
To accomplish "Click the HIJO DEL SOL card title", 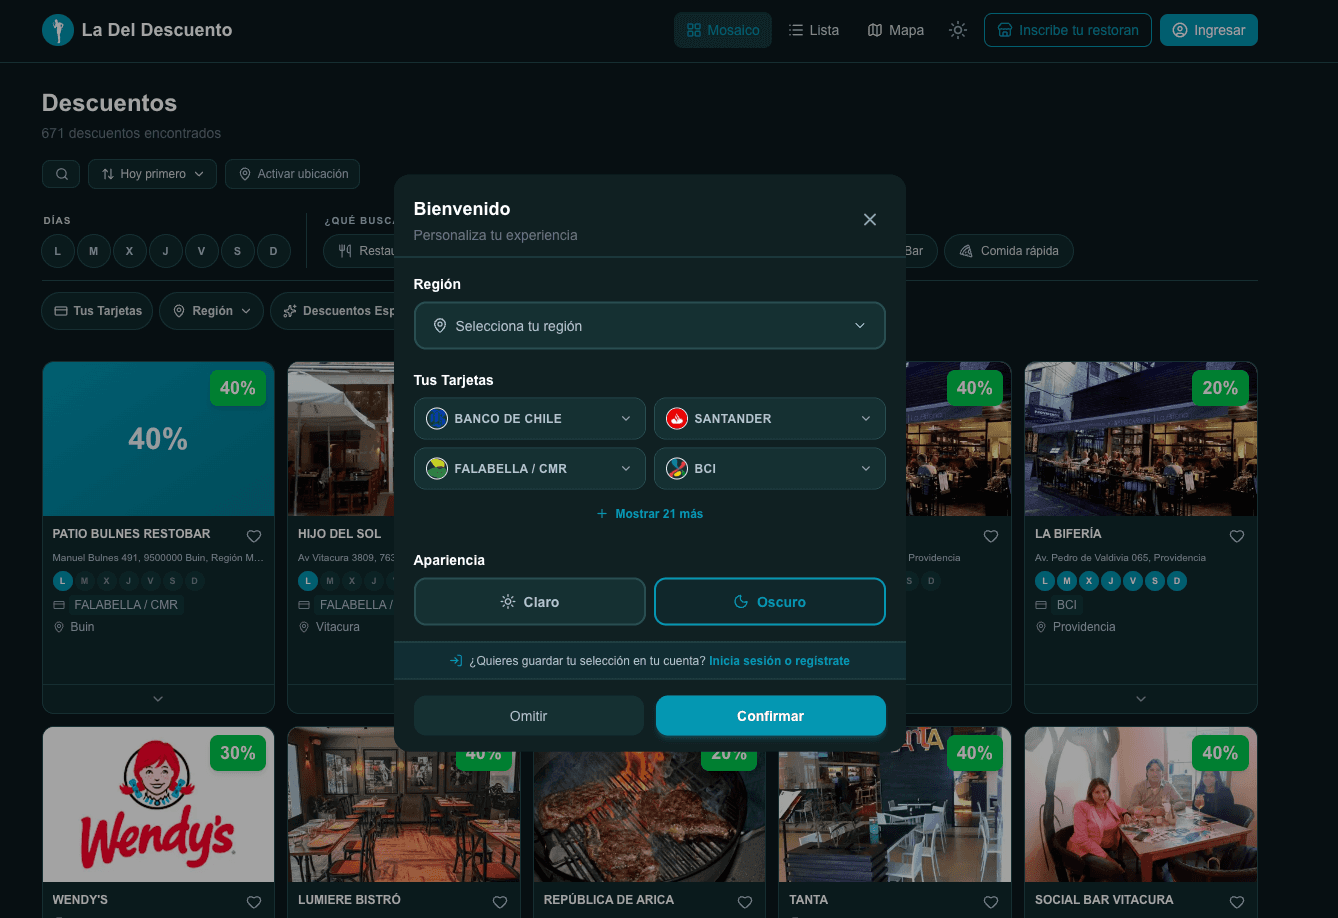I will pyautogui.click(x=340, y=534).
